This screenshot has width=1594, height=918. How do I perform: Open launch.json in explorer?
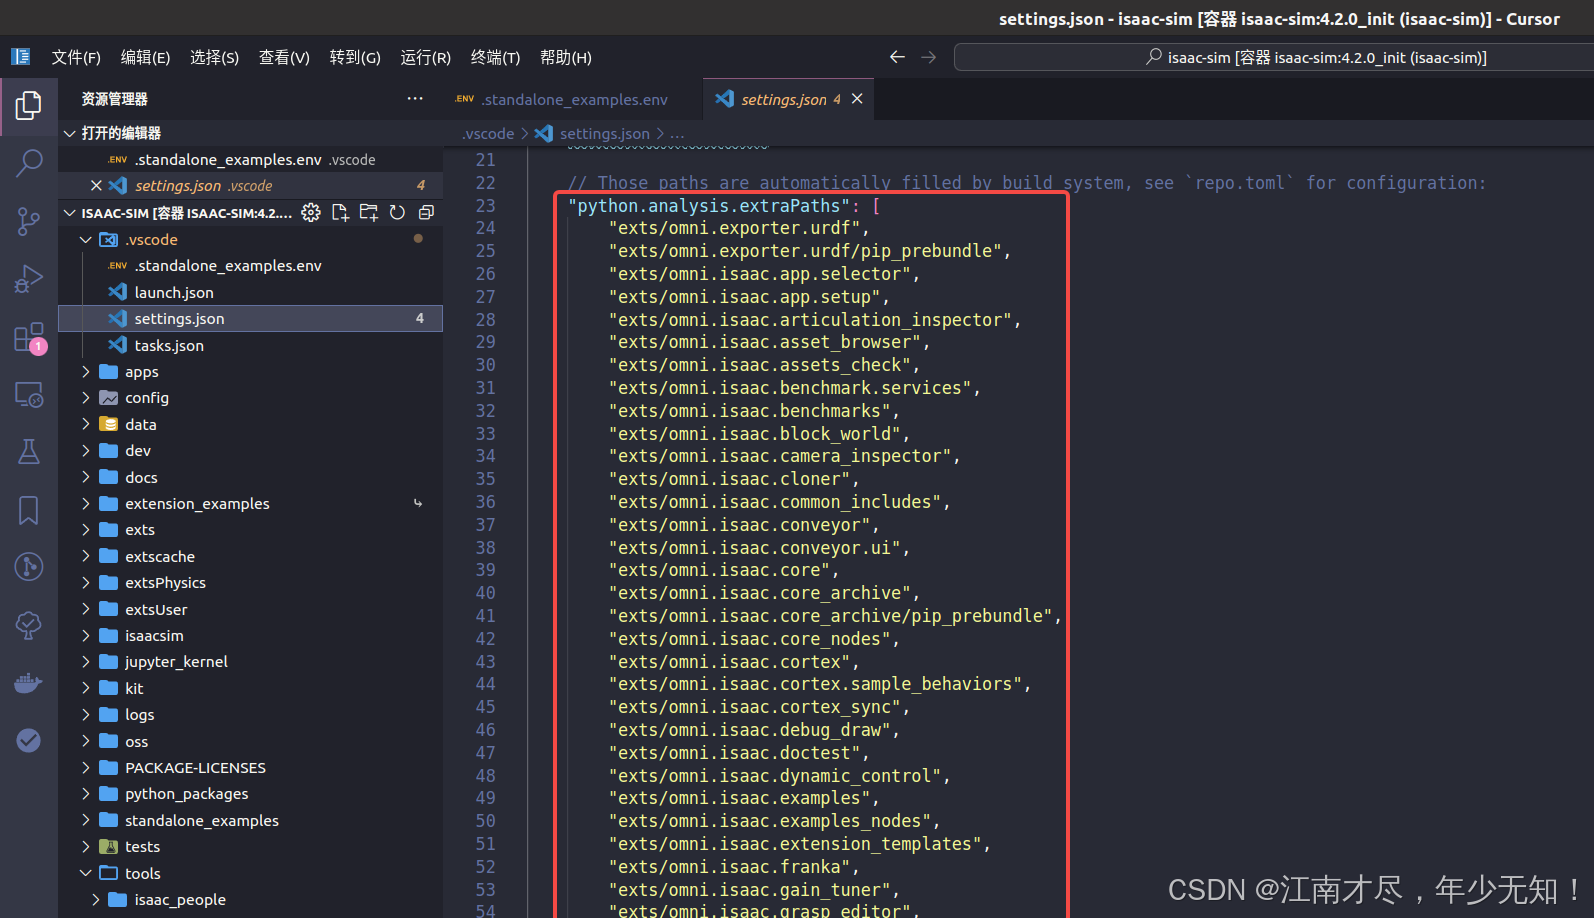click(x=250, y=292)
